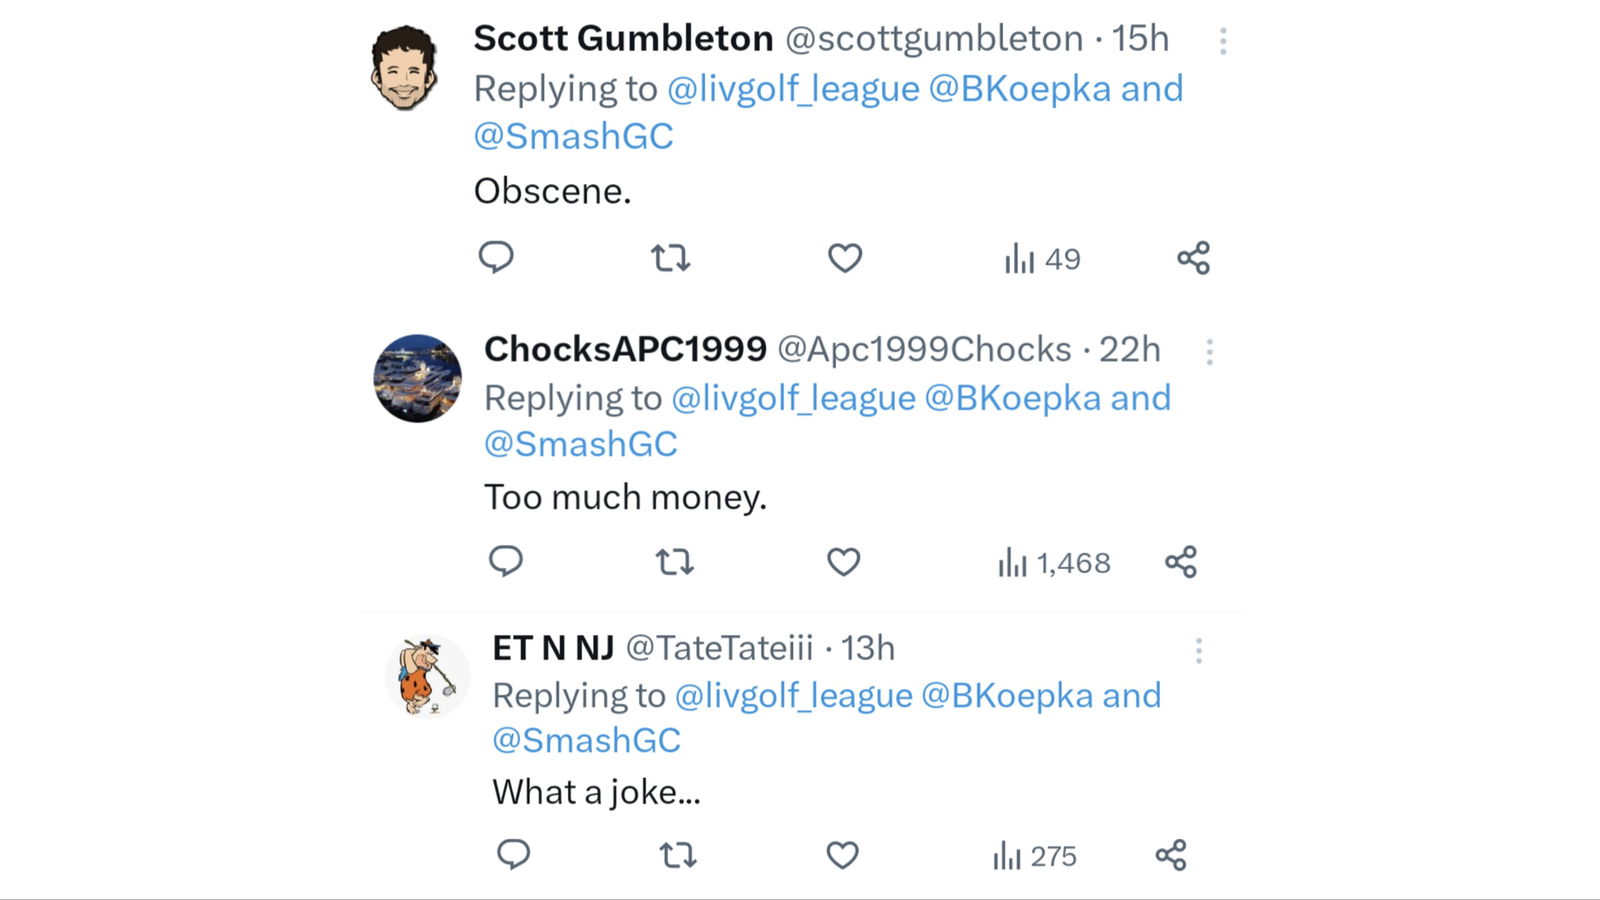Open more options on ChocksAPC1999's tweet
This screenshot has height=900, width=1600.
tap(1210, 352)
